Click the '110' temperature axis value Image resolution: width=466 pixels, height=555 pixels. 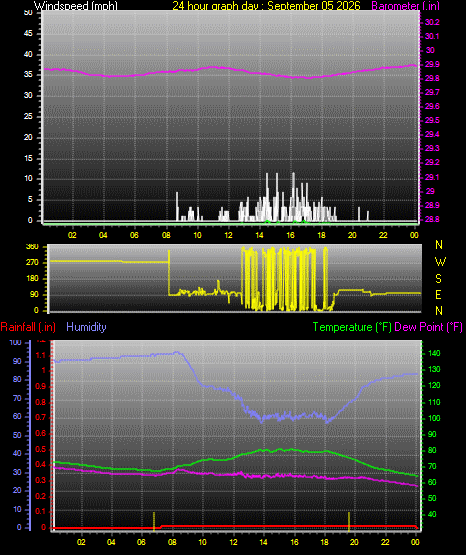(435, 402)
